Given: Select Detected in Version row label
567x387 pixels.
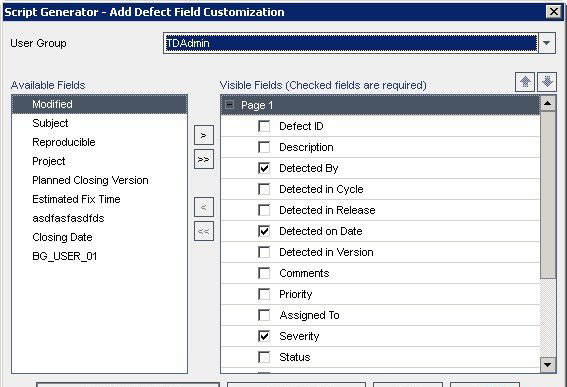Looking at the screenshot, I should [x=326, y=252].
